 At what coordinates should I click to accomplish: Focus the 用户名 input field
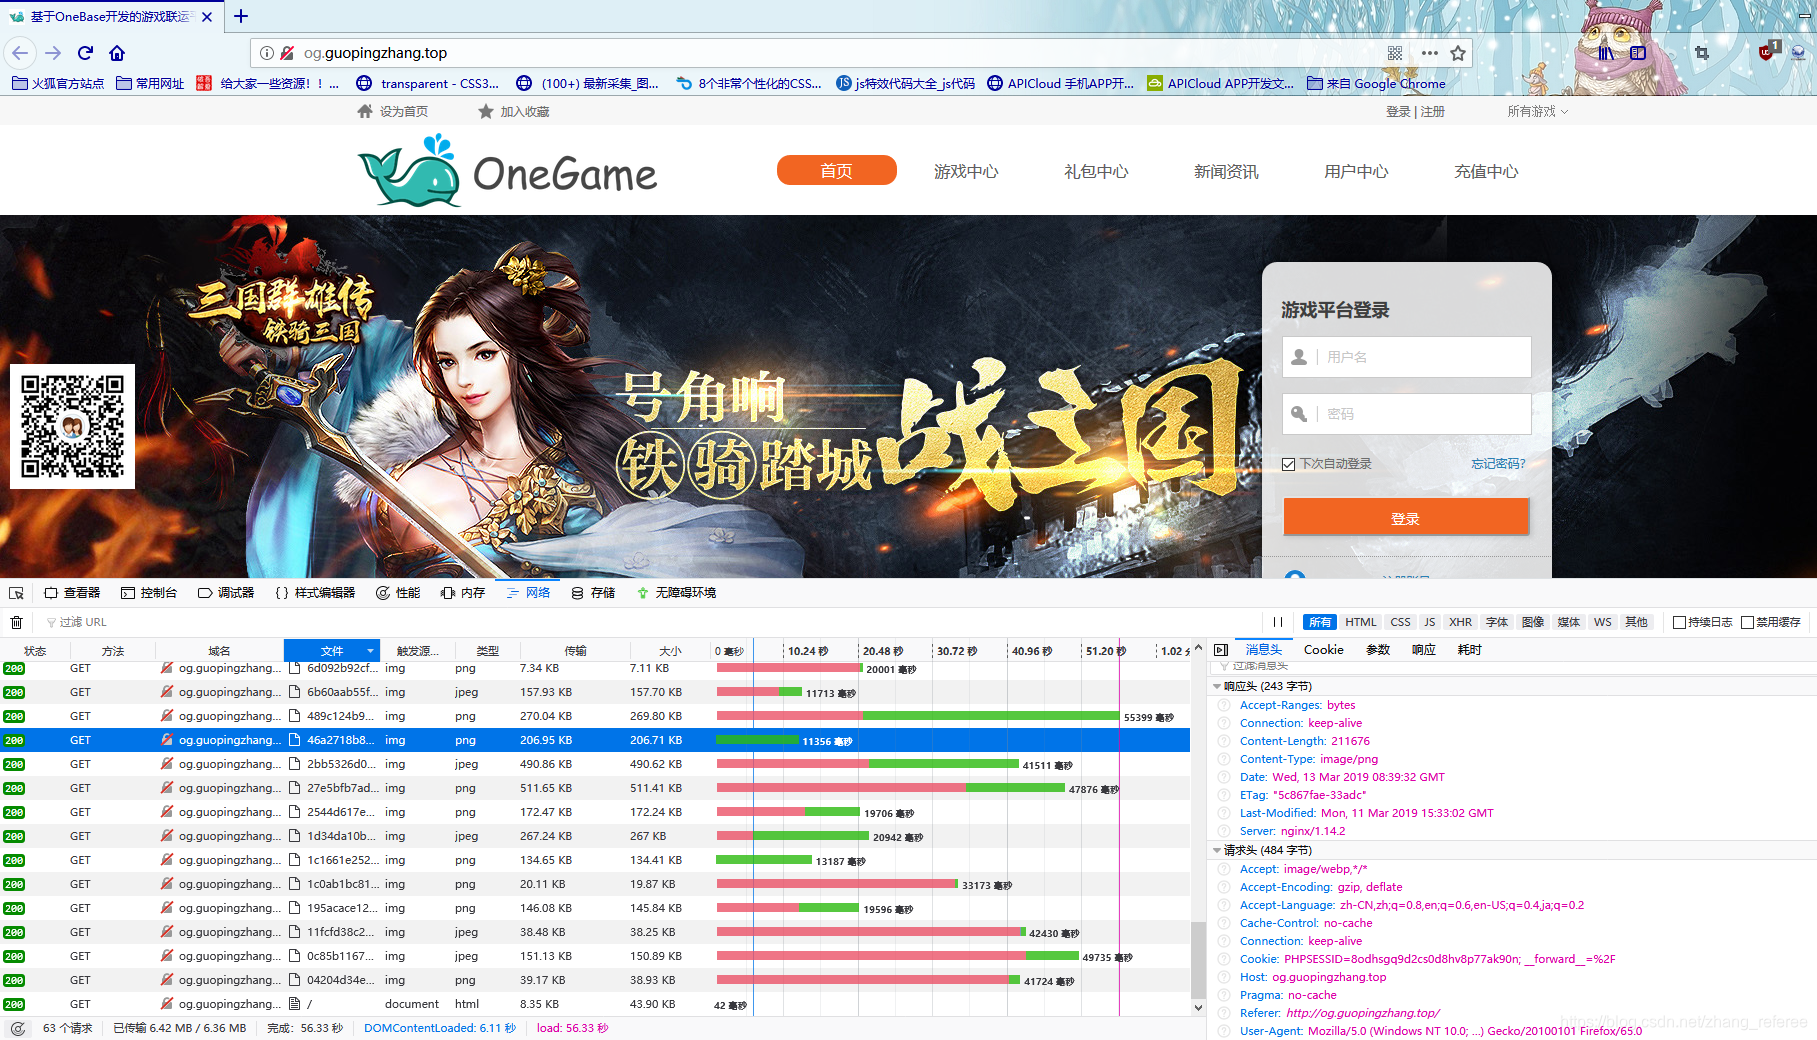1406,357
